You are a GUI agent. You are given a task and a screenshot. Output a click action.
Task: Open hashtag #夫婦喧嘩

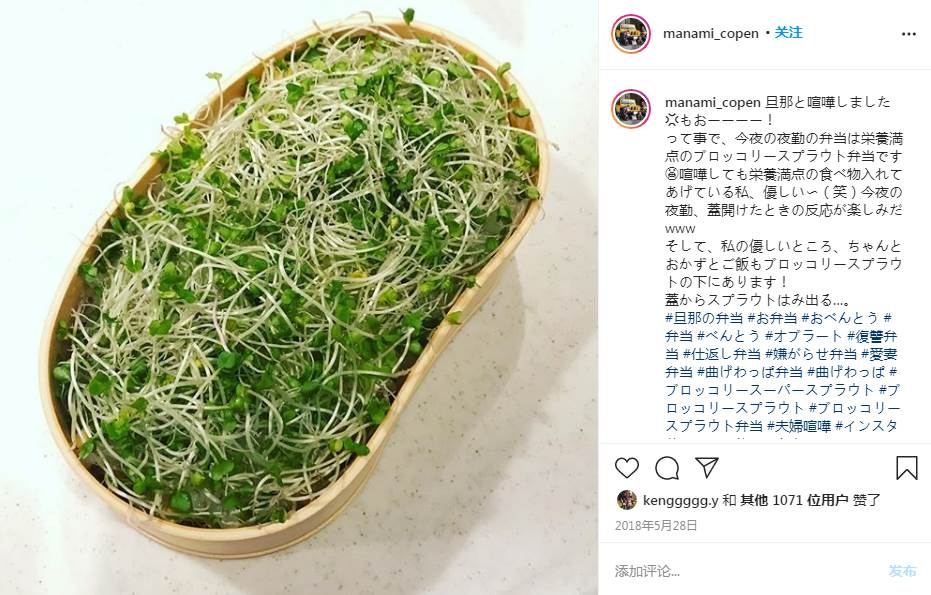pyautogui.click(x=799, y=426)
